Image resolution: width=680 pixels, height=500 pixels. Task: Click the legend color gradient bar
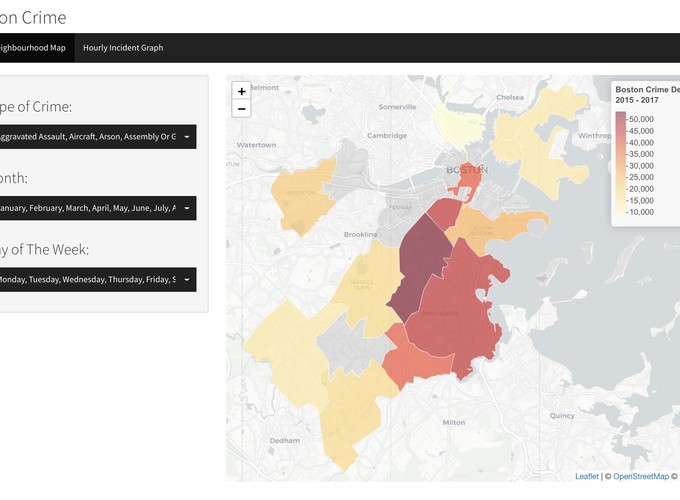coord(621,163)
